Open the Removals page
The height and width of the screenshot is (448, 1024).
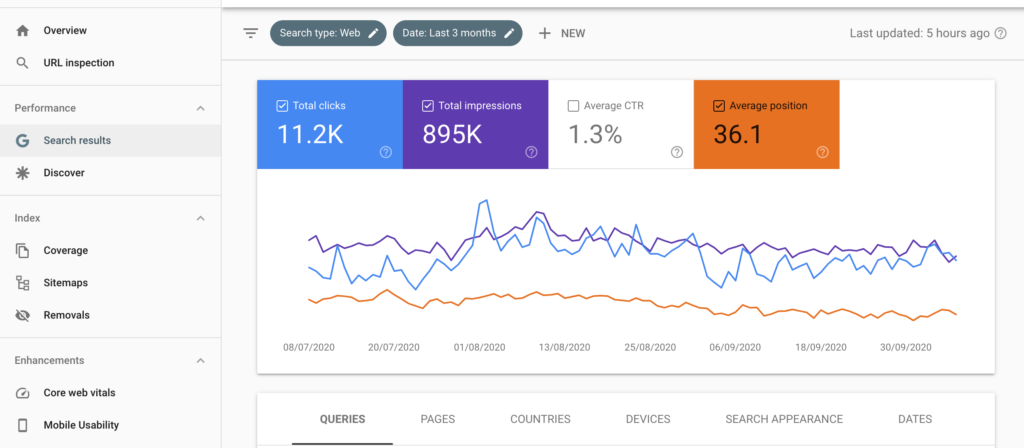pyautogui.click(x=67, y=315)
